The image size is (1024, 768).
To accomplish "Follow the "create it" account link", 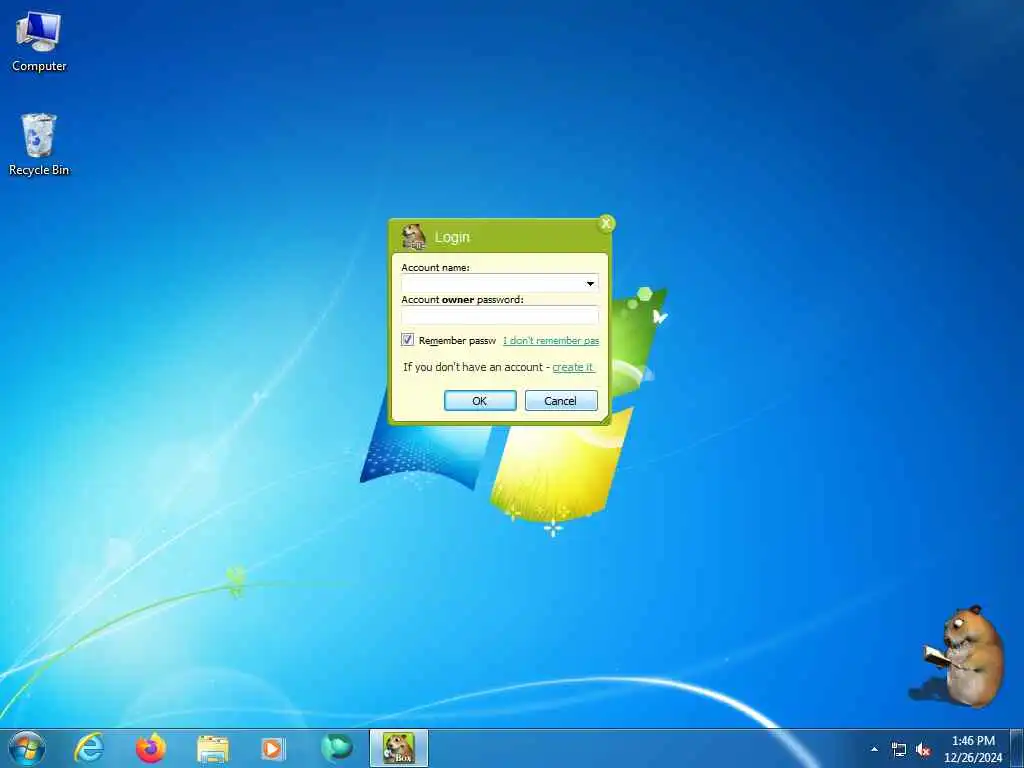I will (x=573, y=367).
